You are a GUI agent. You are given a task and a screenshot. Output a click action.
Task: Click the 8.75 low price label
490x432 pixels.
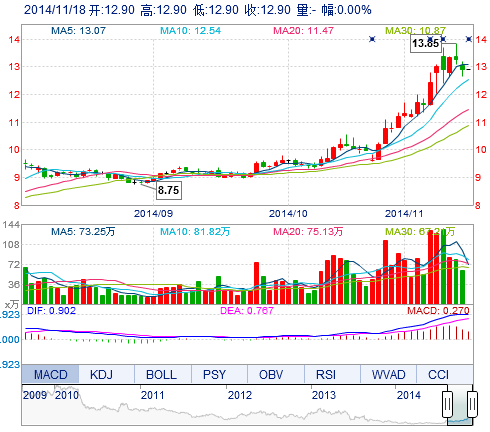tap(169, 190)
